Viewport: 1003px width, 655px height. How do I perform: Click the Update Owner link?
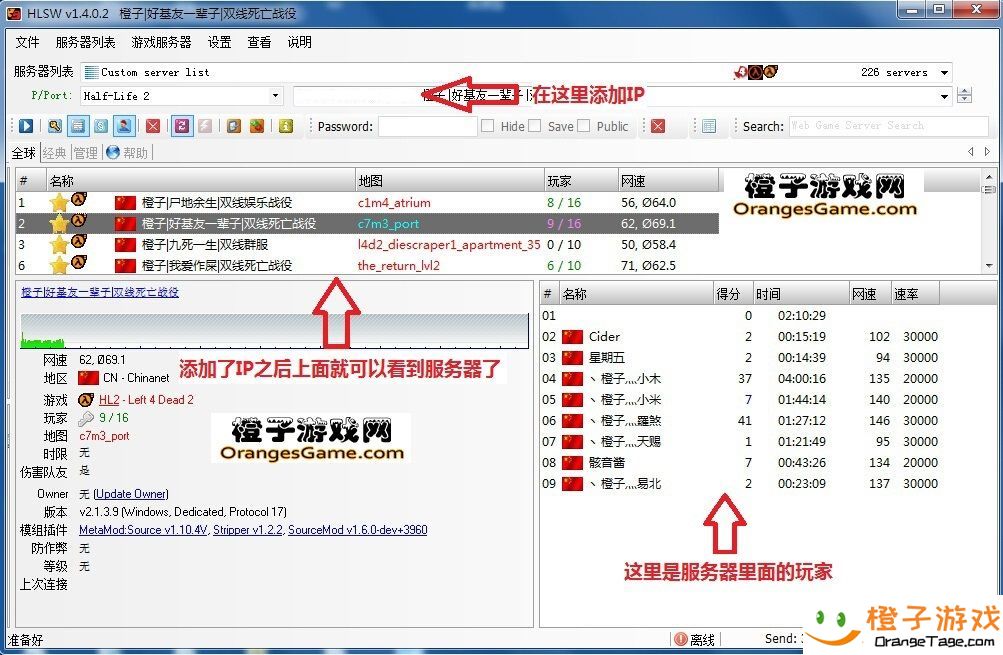131,494
